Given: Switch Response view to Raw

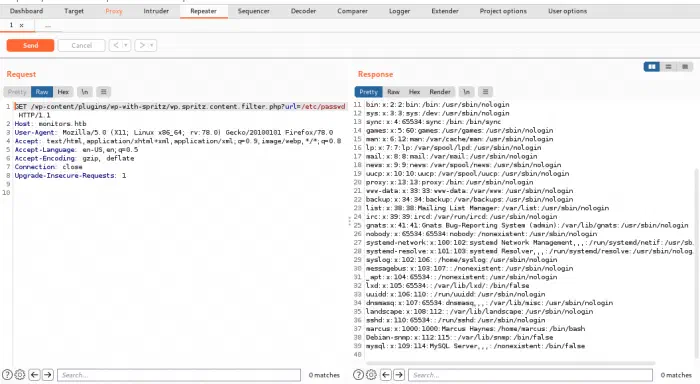Looking at the screenshot, I should pos(393,92).
